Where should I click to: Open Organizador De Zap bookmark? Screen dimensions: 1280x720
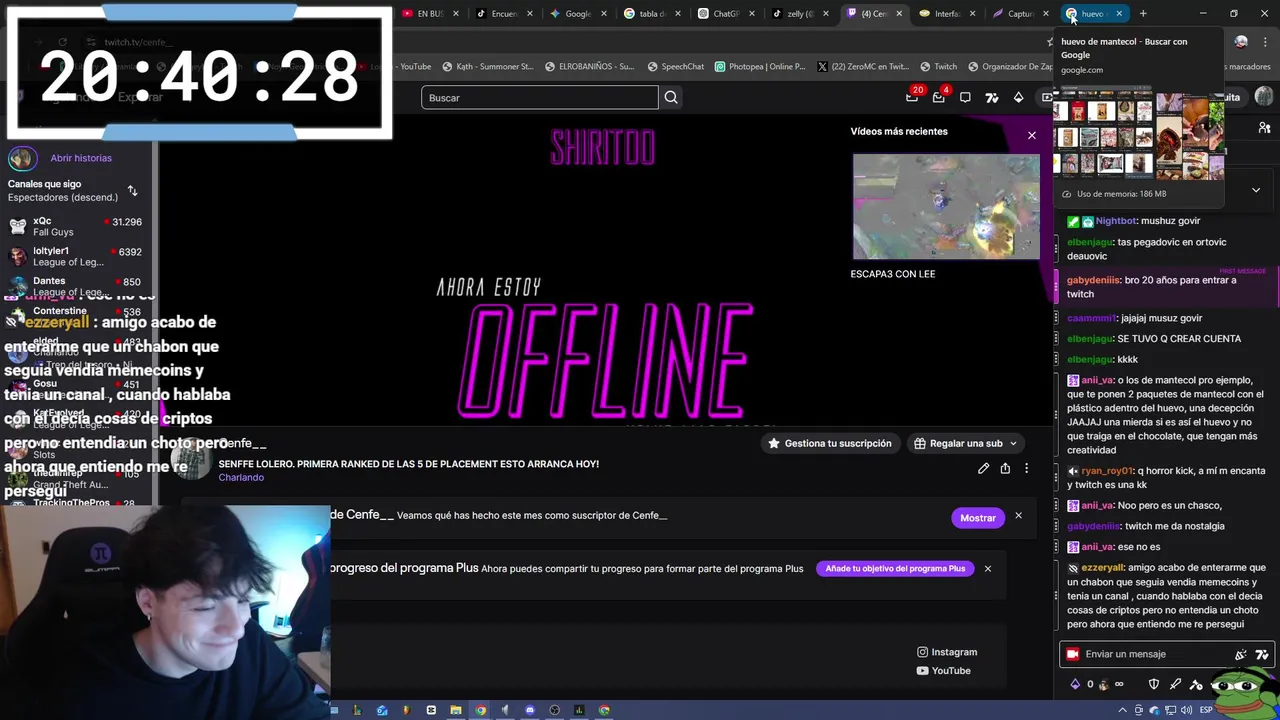coord(1011,67)
